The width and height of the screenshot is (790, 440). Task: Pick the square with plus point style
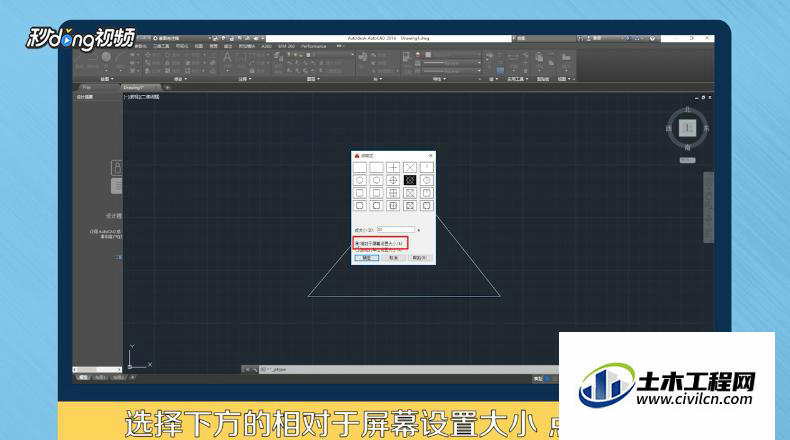(x=393, y=193)
